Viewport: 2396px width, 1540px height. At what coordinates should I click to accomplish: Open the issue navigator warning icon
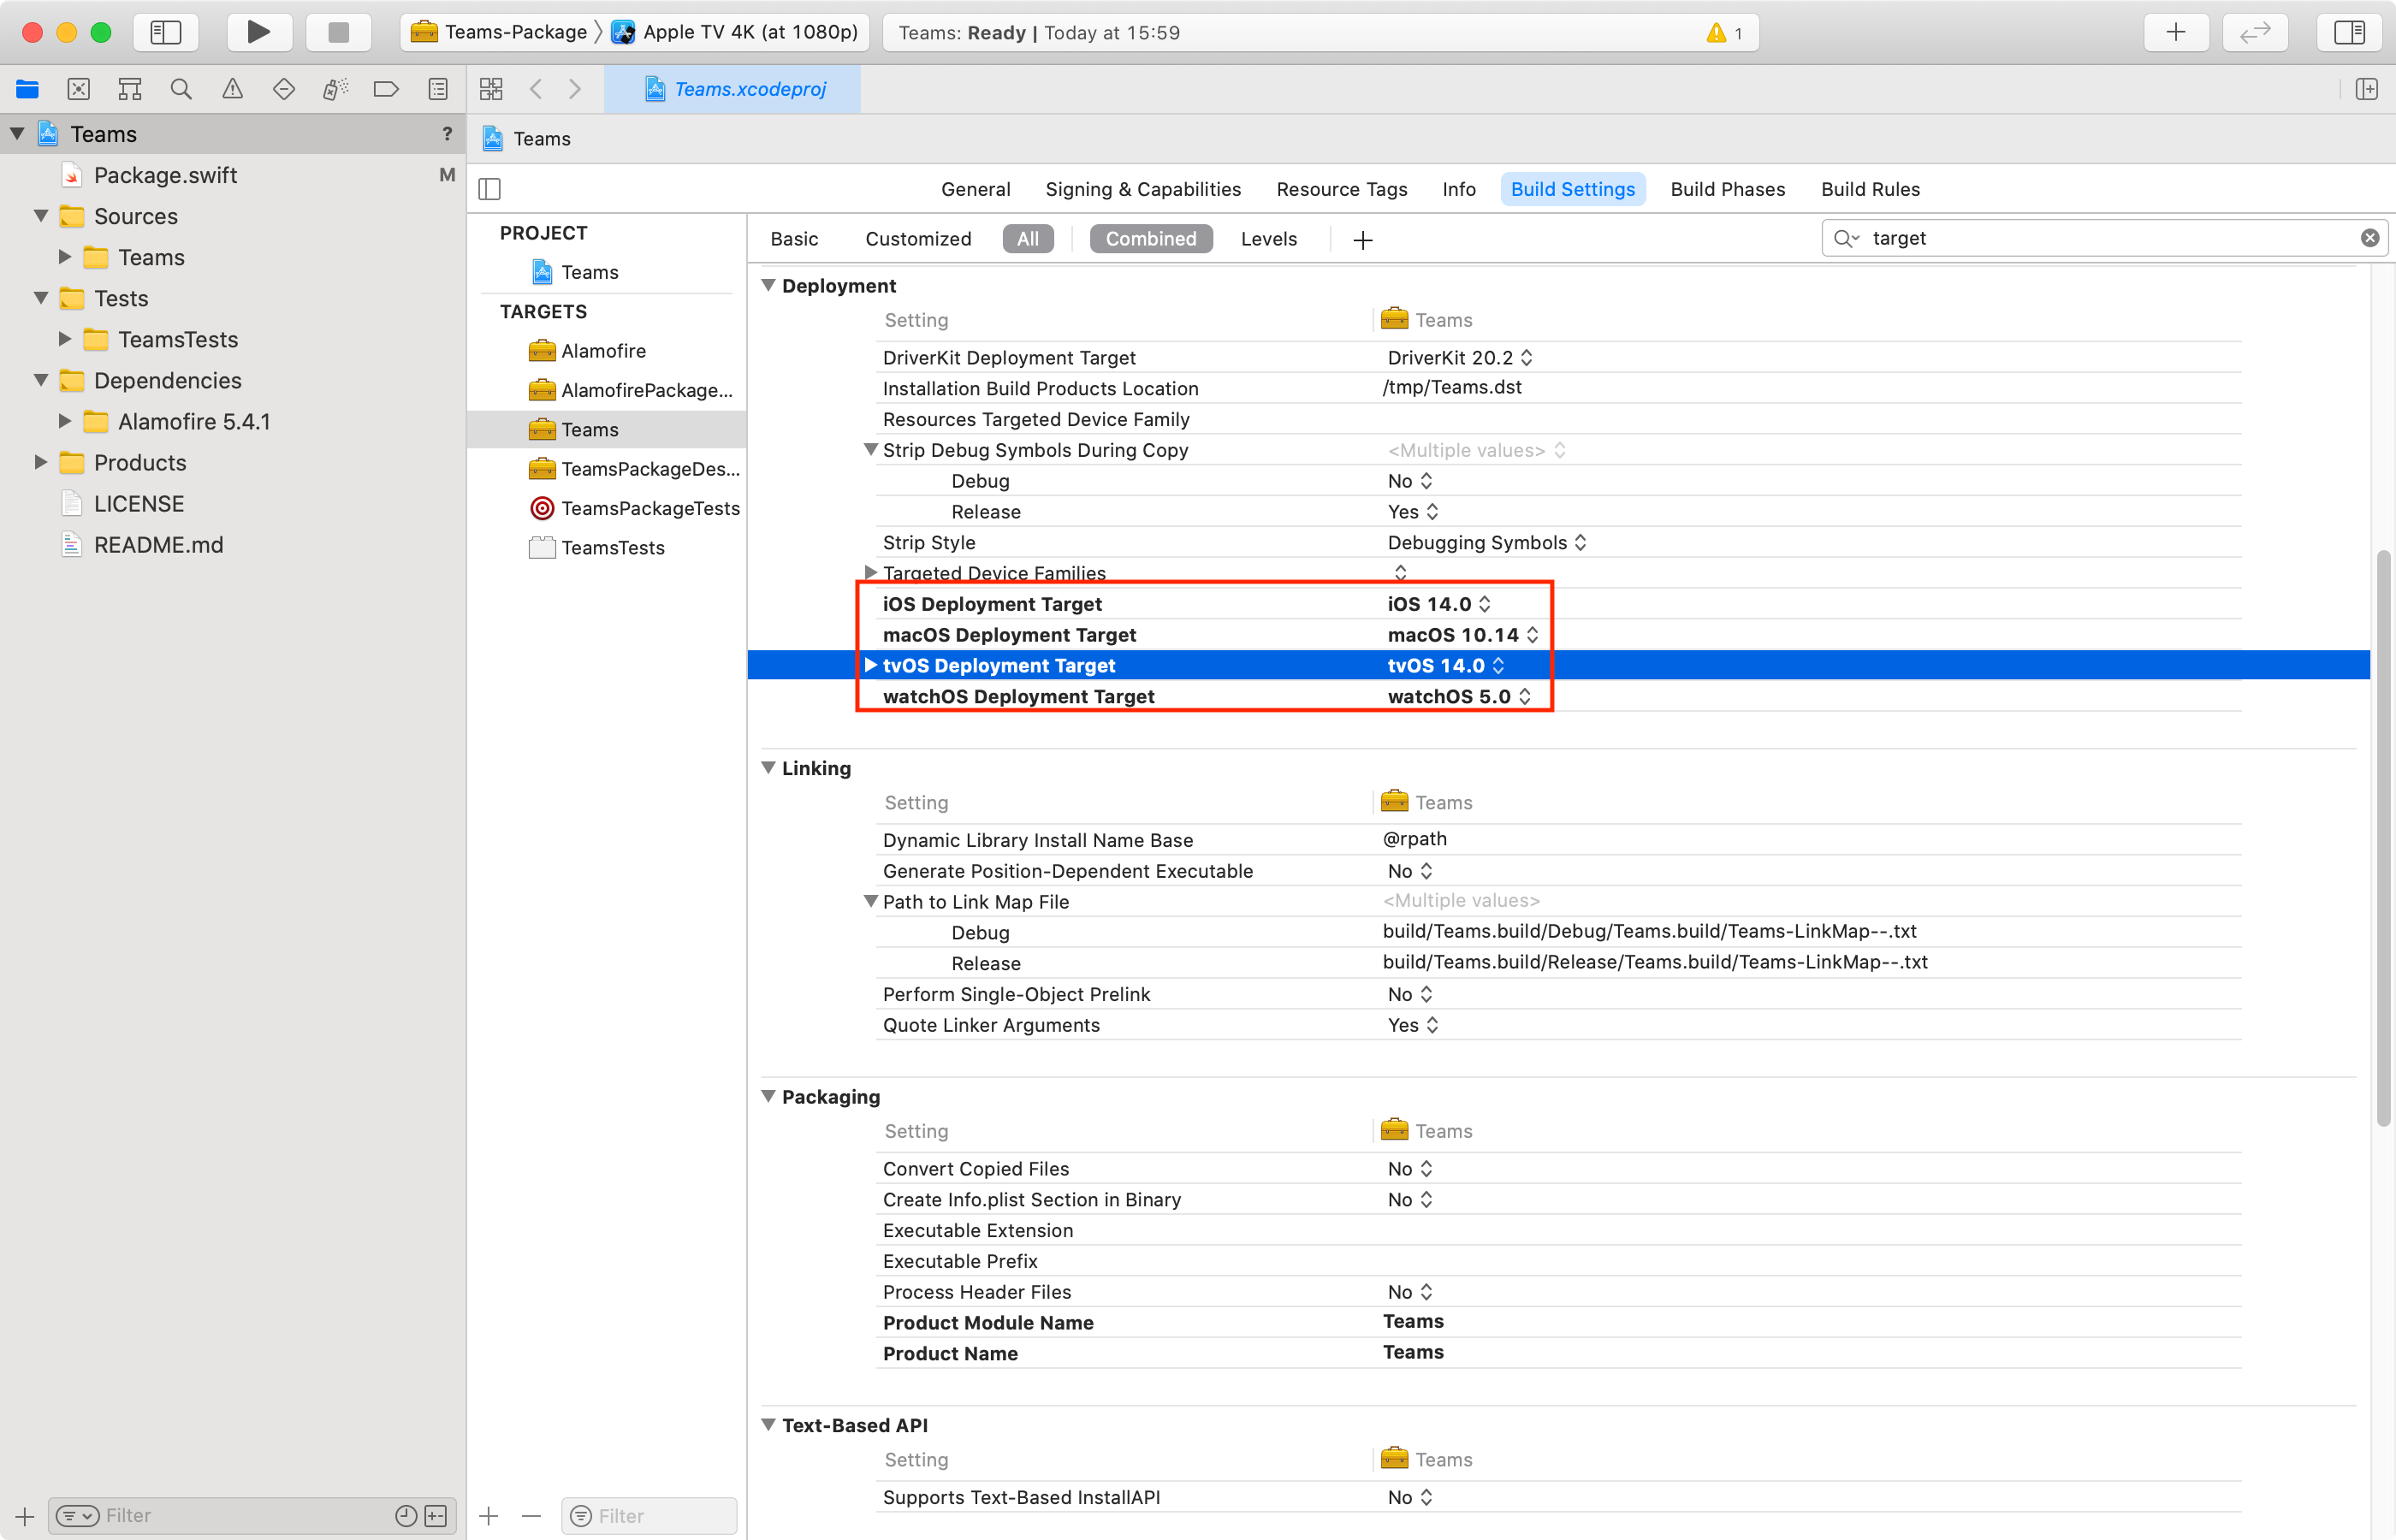(x=232, y=89)
